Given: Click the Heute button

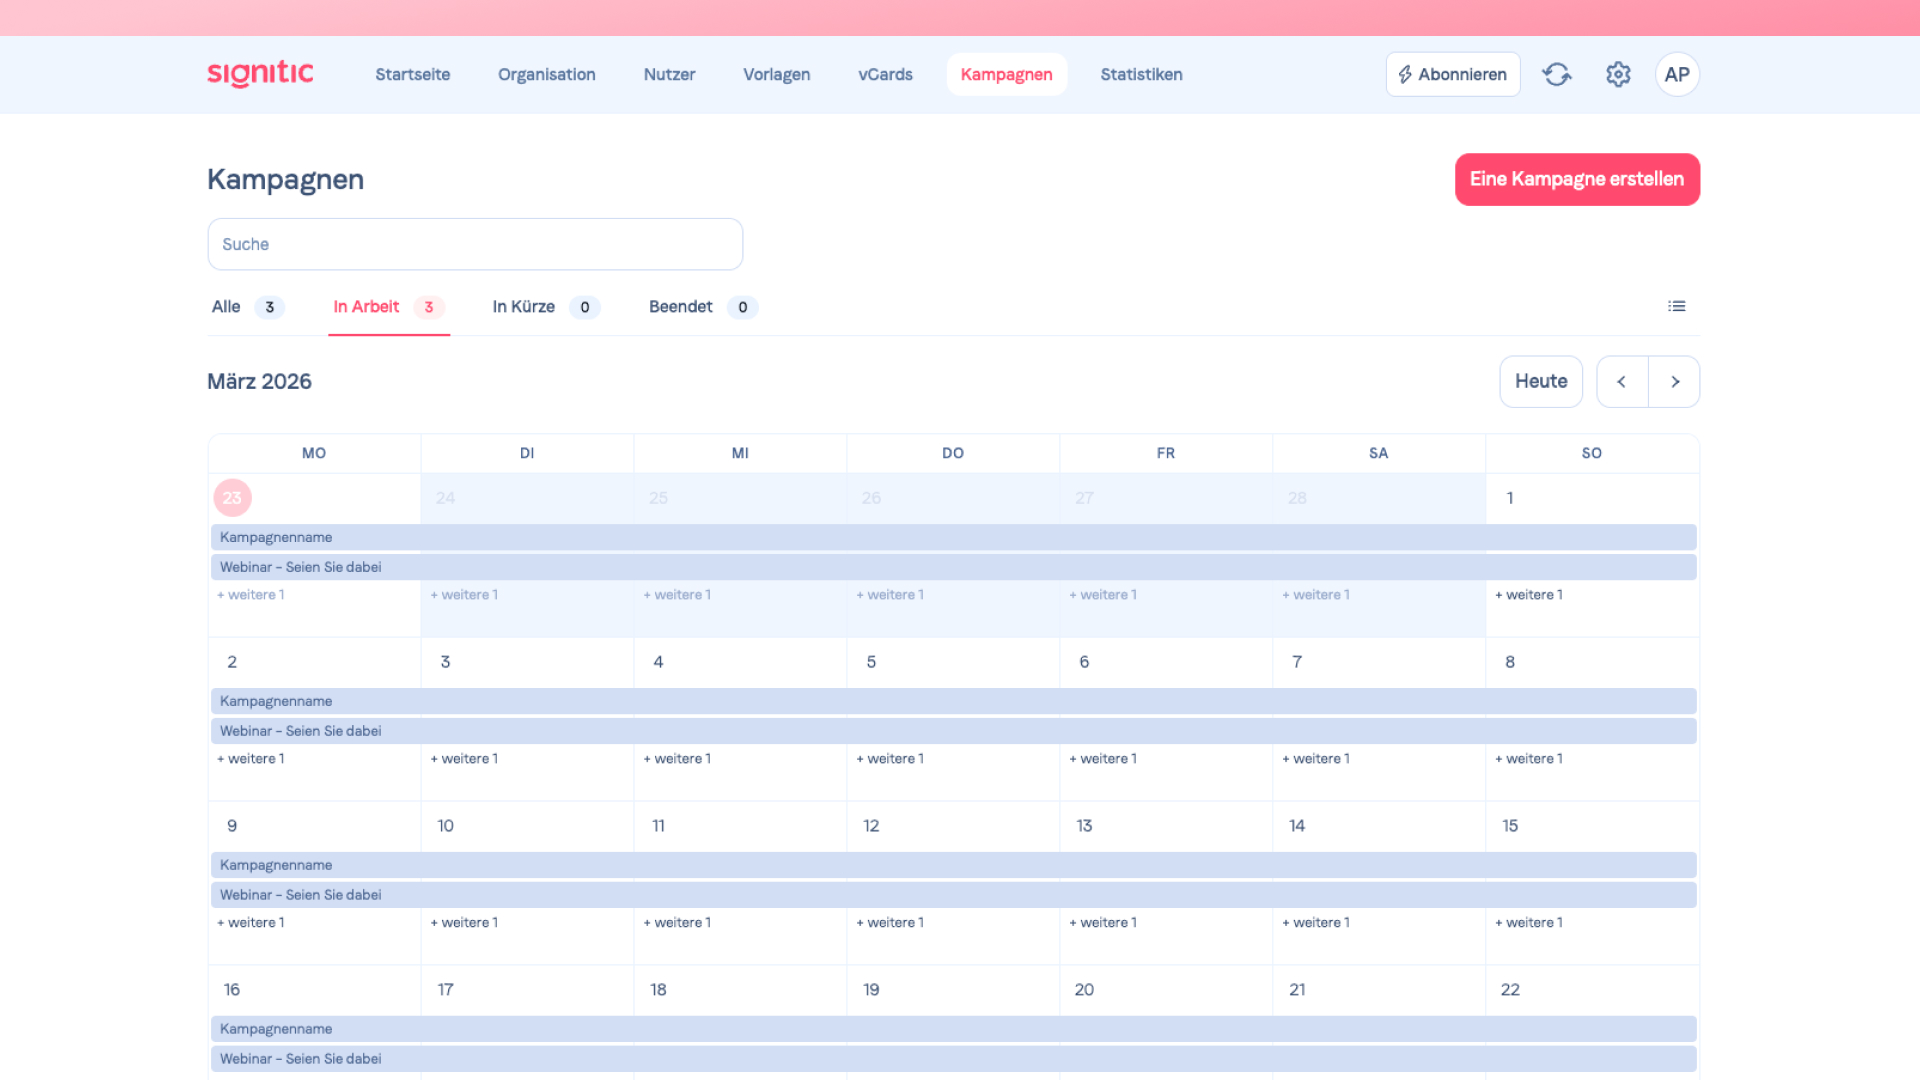Looking at the screenshot, I should (x=1540, y=382).
